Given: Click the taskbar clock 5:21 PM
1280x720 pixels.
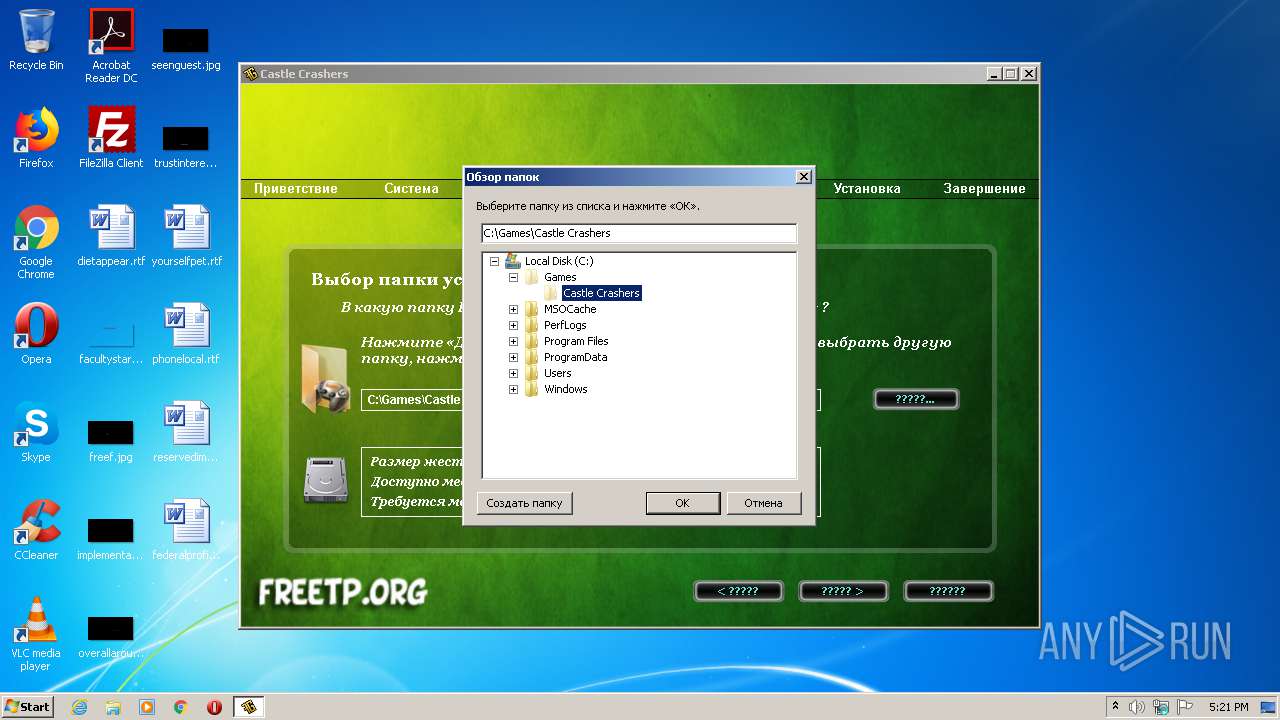Looking at the screenshot, I should [x=1228, y=707].
